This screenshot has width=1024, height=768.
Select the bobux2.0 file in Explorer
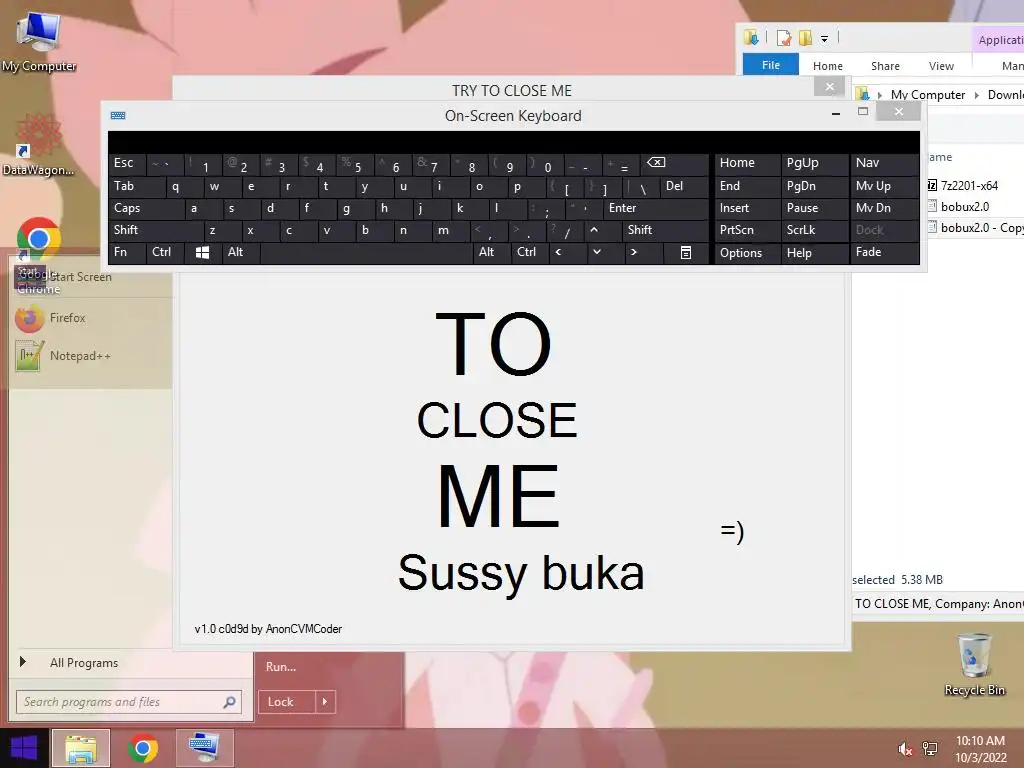(964, 207)
